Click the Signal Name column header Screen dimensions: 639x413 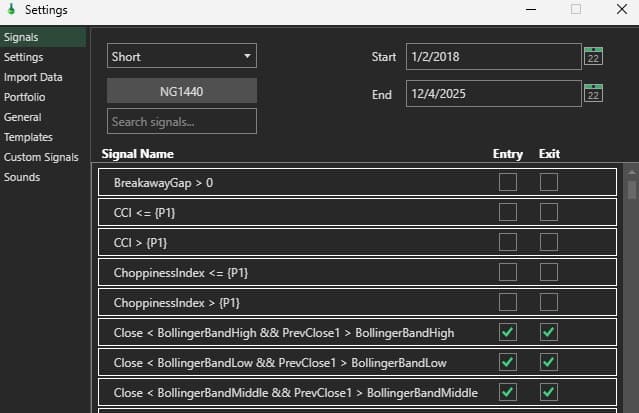click(x=138, y=154)
